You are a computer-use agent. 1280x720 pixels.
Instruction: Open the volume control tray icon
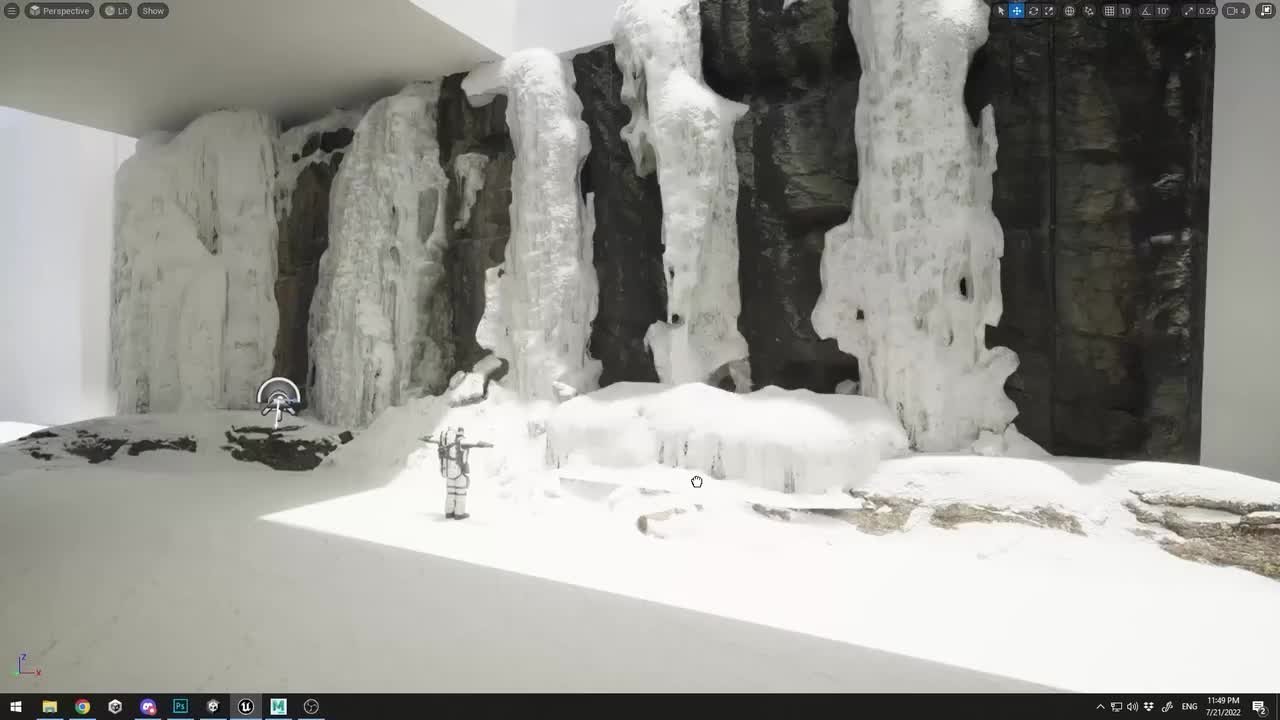pos(1132,707)
